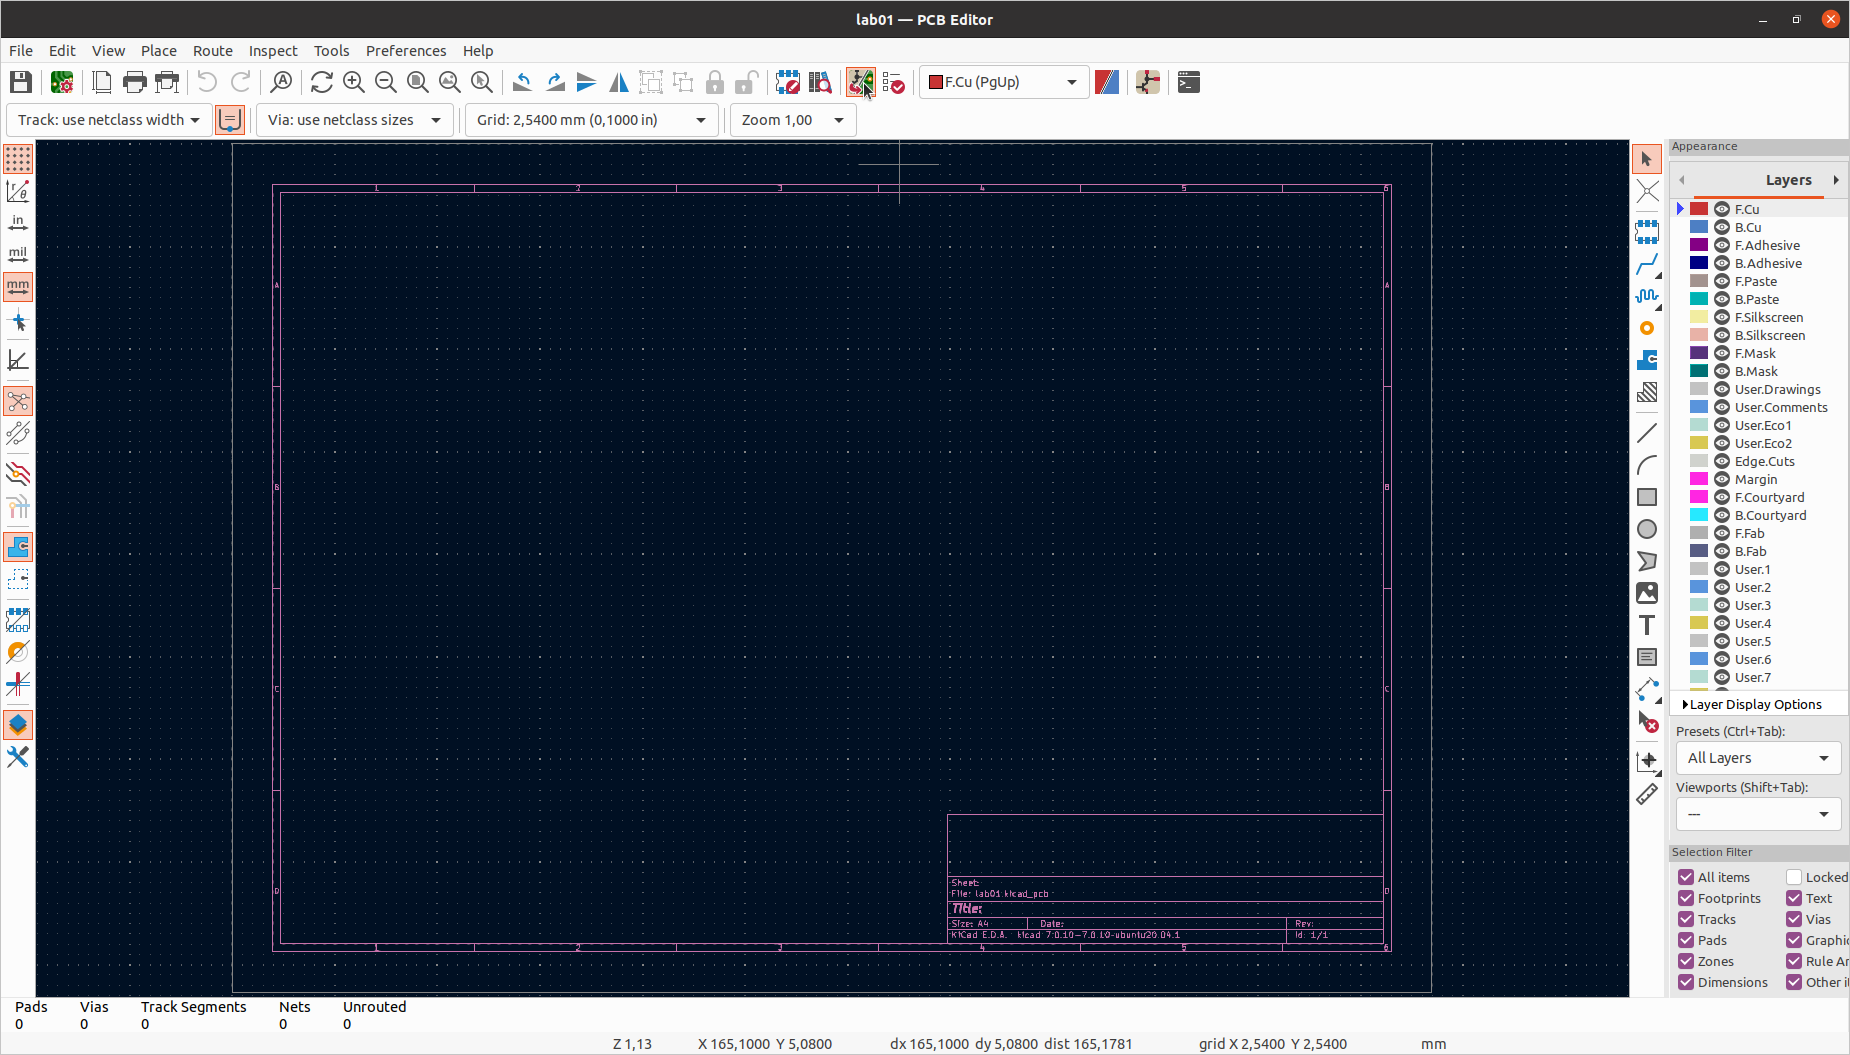Disable Tracks in the Selection Filter
1850x1055 pixels.
(1687, 919)
